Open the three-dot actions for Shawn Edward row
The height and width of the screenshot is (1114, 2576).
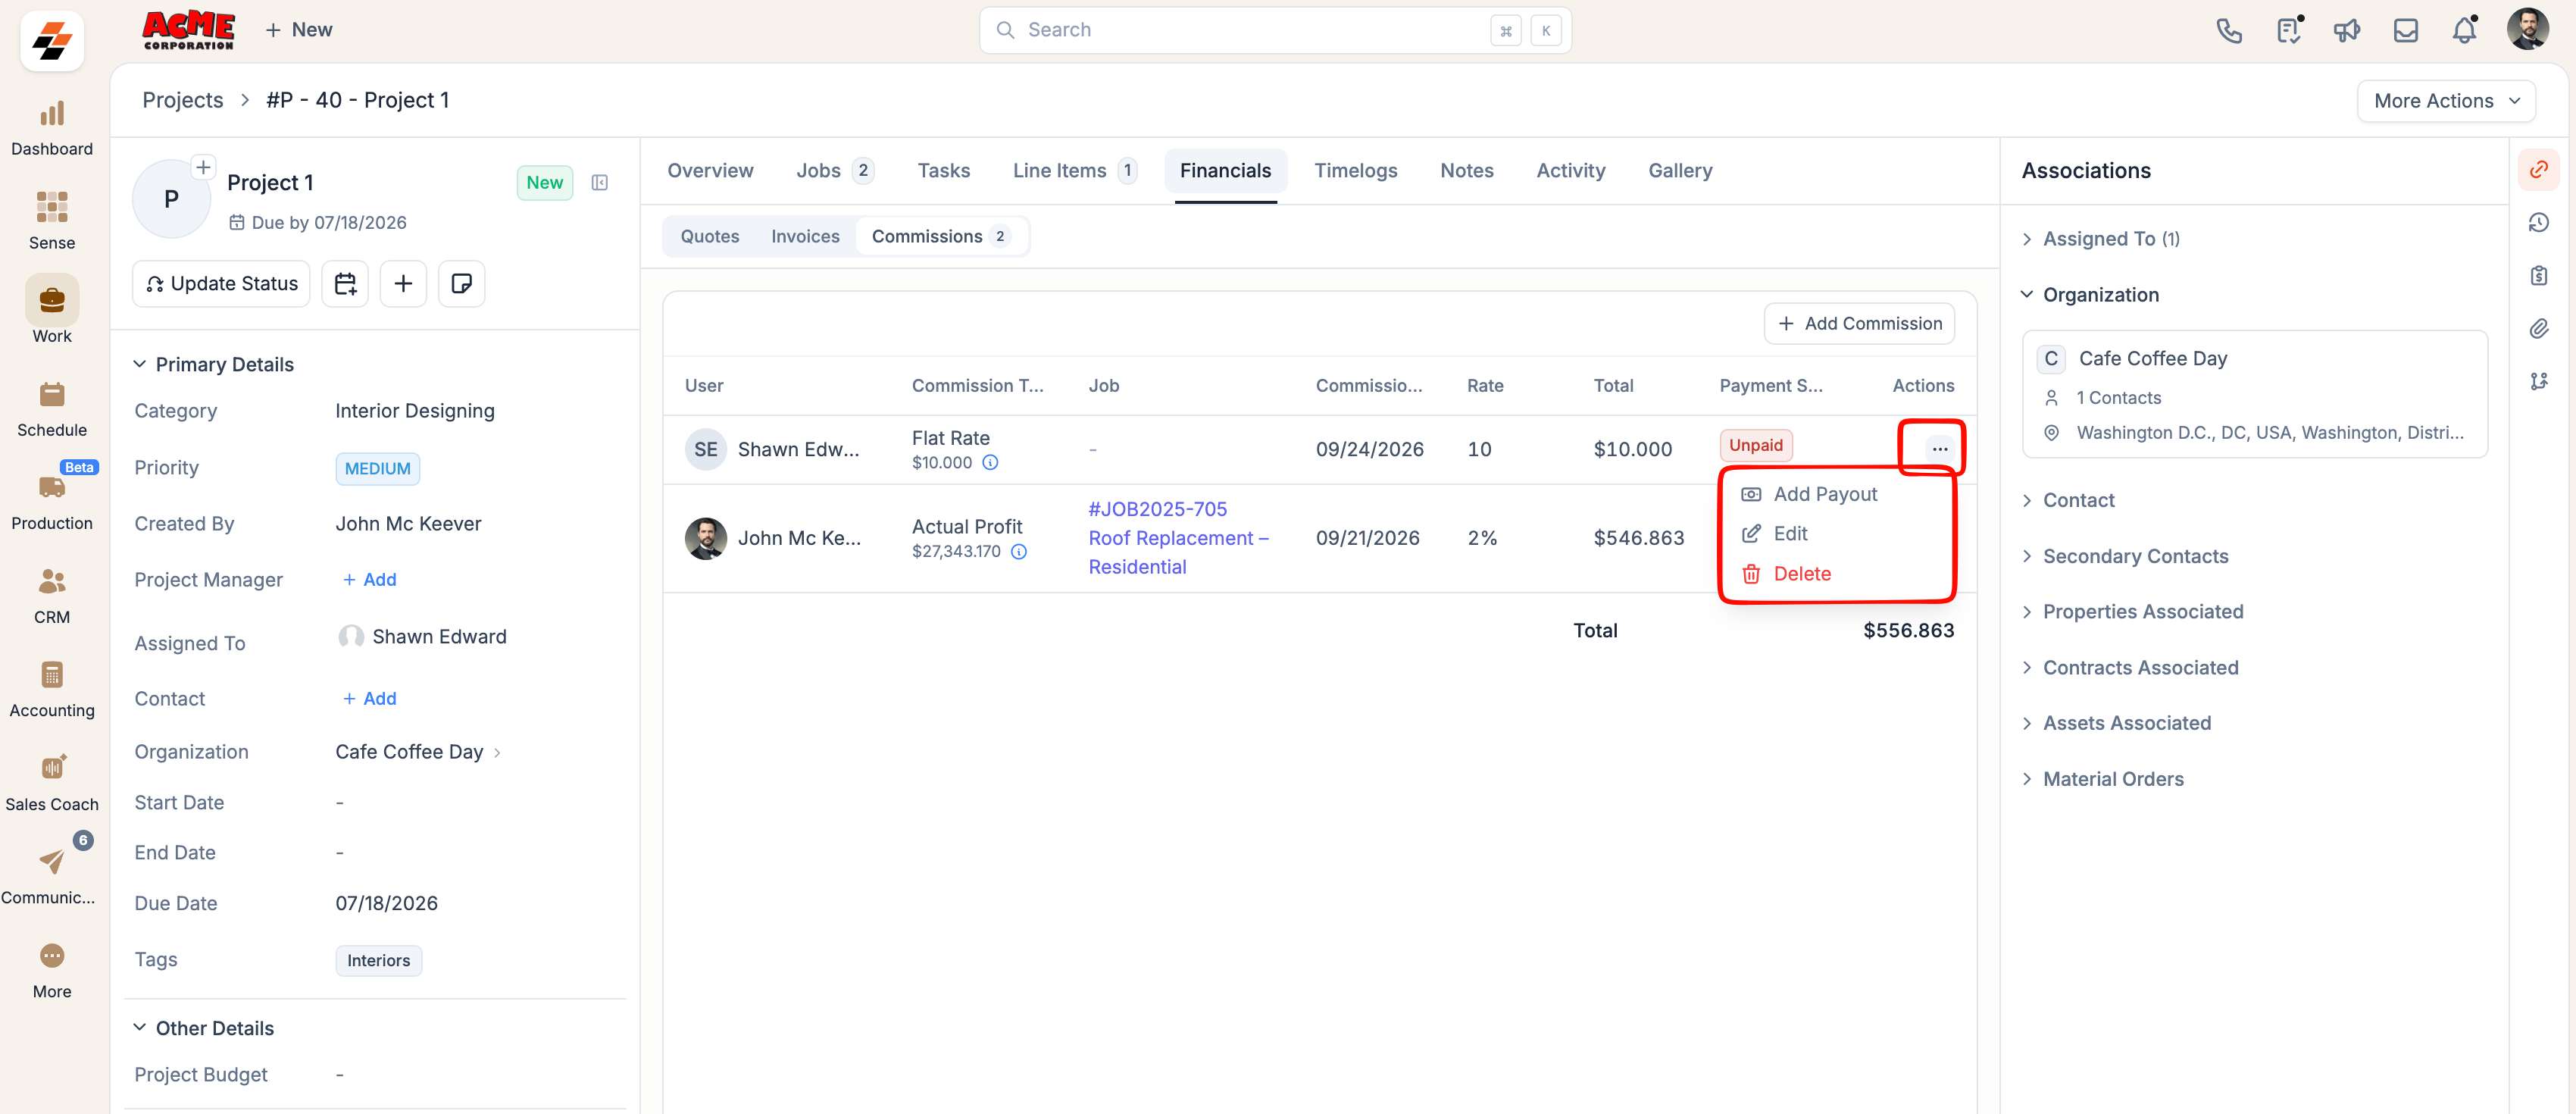[1939, 449]
